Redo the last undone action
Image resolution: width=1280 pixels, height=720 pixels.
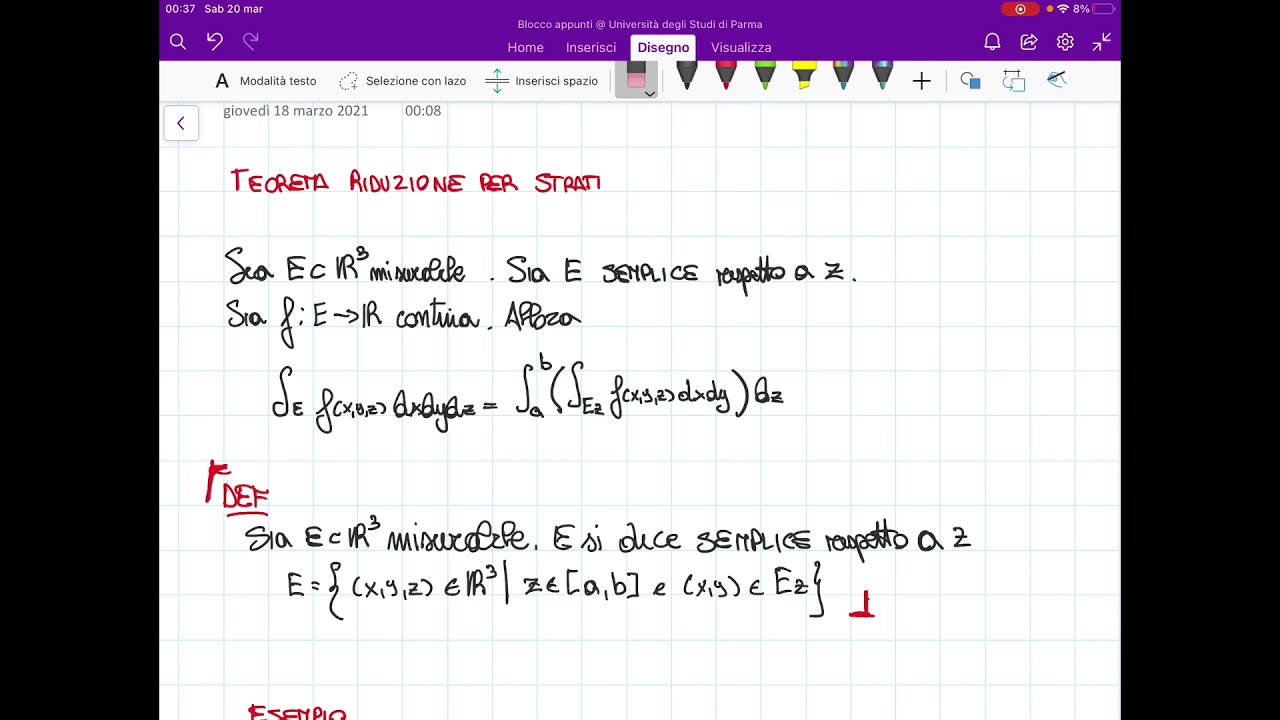251,41
